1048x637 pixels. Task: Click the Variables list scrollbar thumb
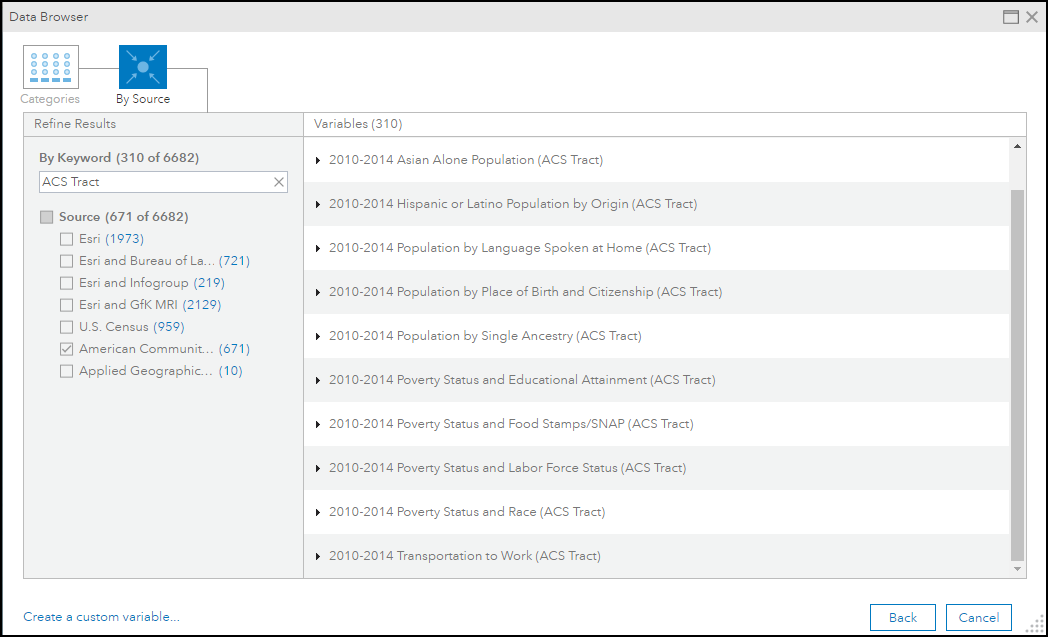pos(1018,375)
